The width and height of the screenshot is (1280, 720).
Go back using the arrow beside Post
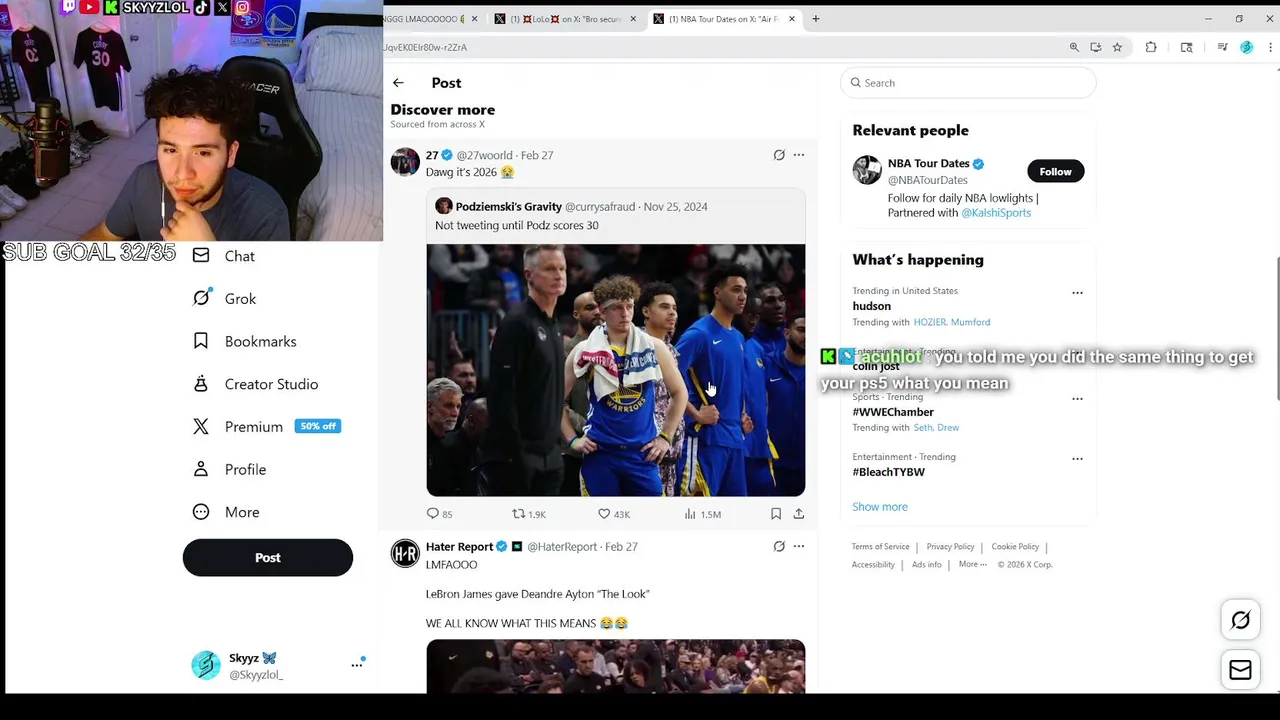click(x=398, y=83)
